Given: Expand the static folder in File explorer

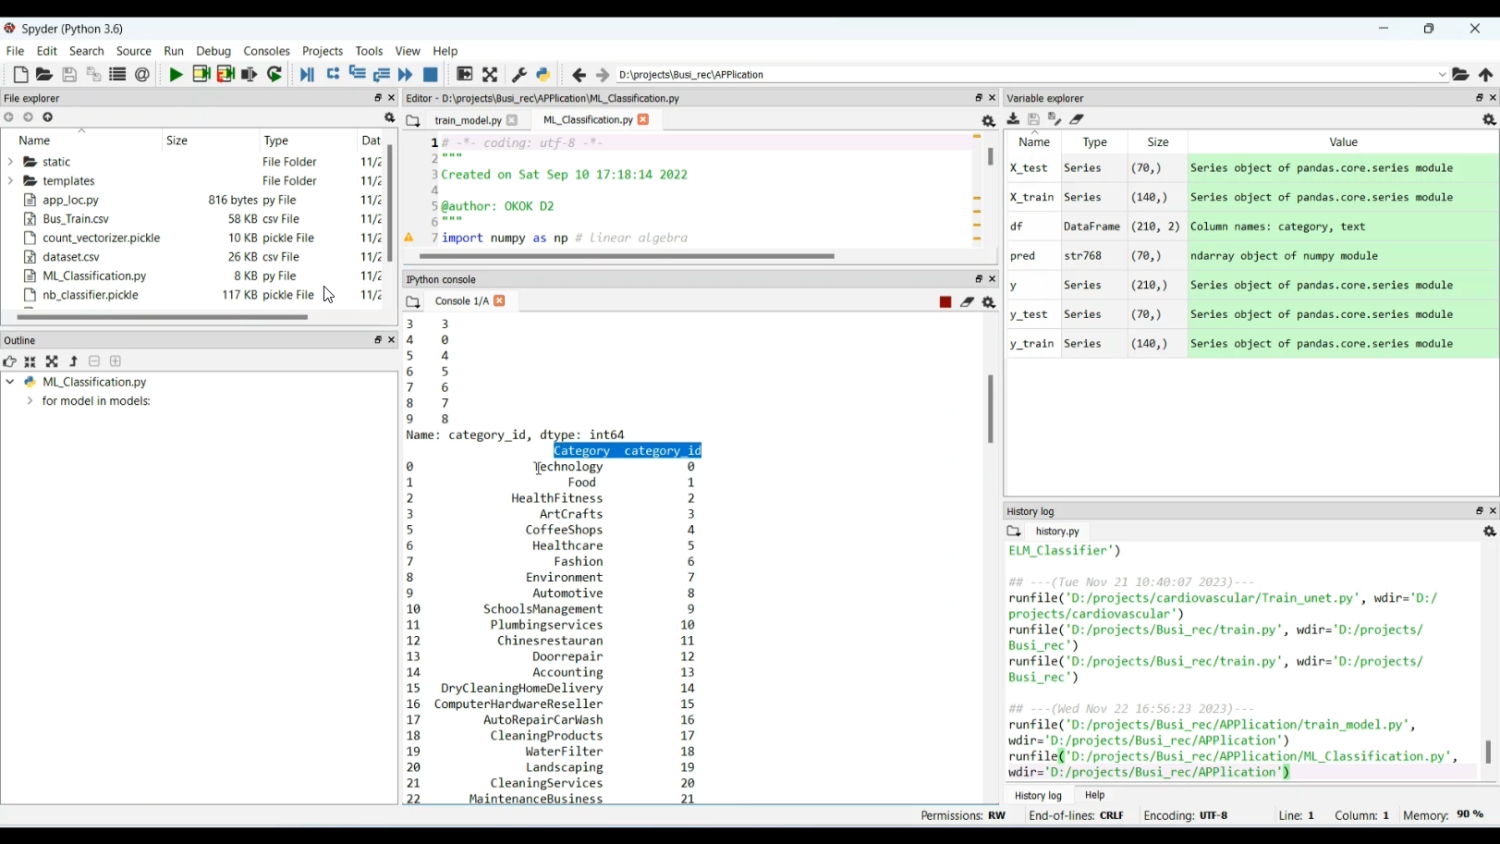Looking at the screenshot, I should click(x=11, y=162).
